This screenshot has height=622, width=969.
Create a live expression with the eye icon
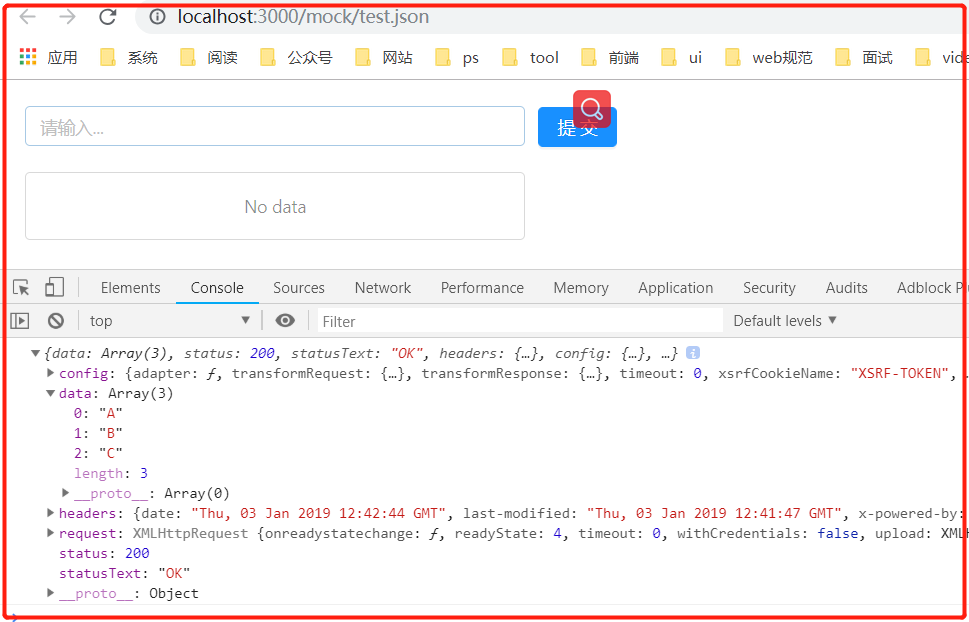point(285,320)
